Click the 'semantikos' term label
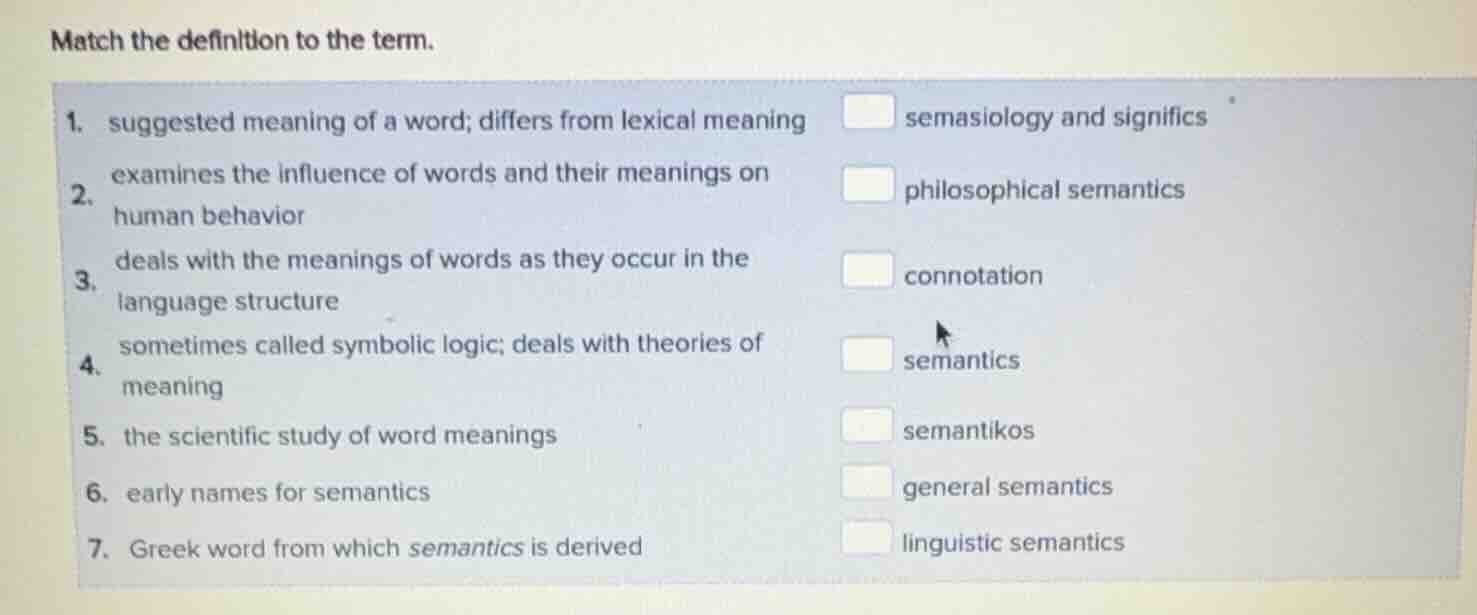 coord(968,431)
